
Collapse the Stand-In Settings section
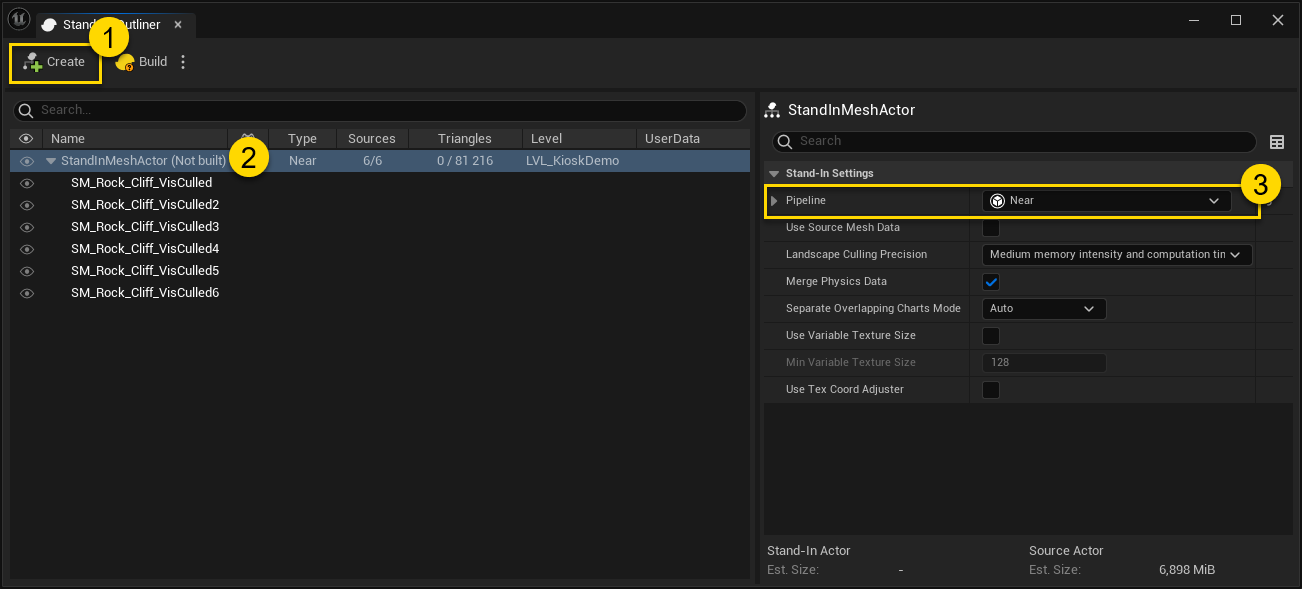point(772,173)
